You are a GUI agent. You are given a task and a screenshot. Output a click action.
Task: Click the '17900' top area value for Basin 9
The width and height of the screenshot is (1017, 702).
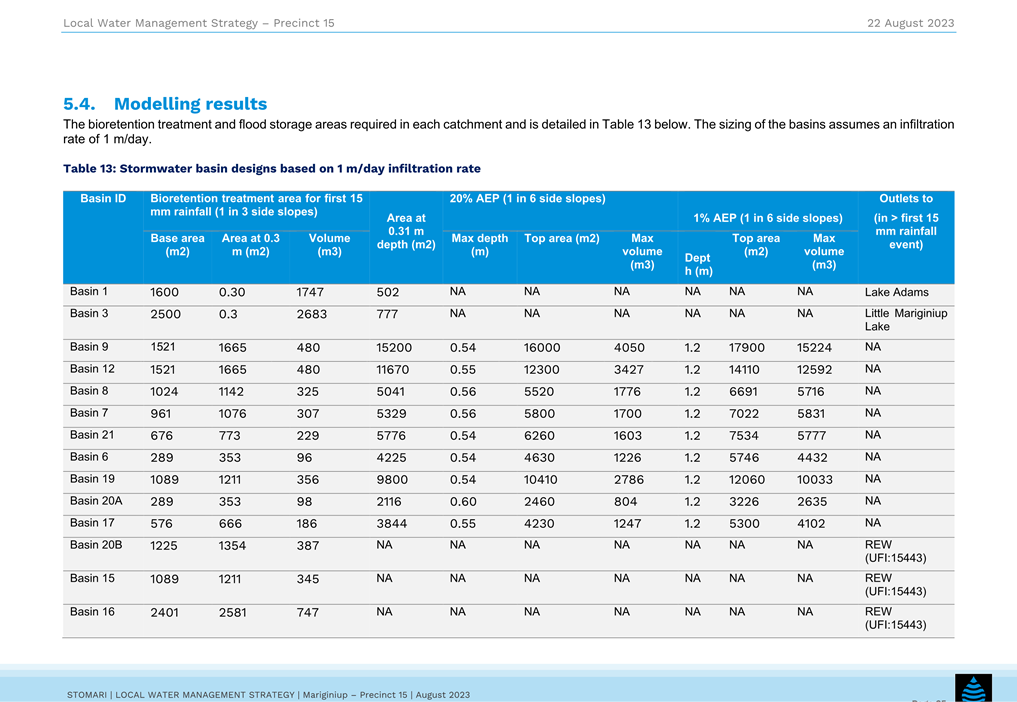pos(747,348)
